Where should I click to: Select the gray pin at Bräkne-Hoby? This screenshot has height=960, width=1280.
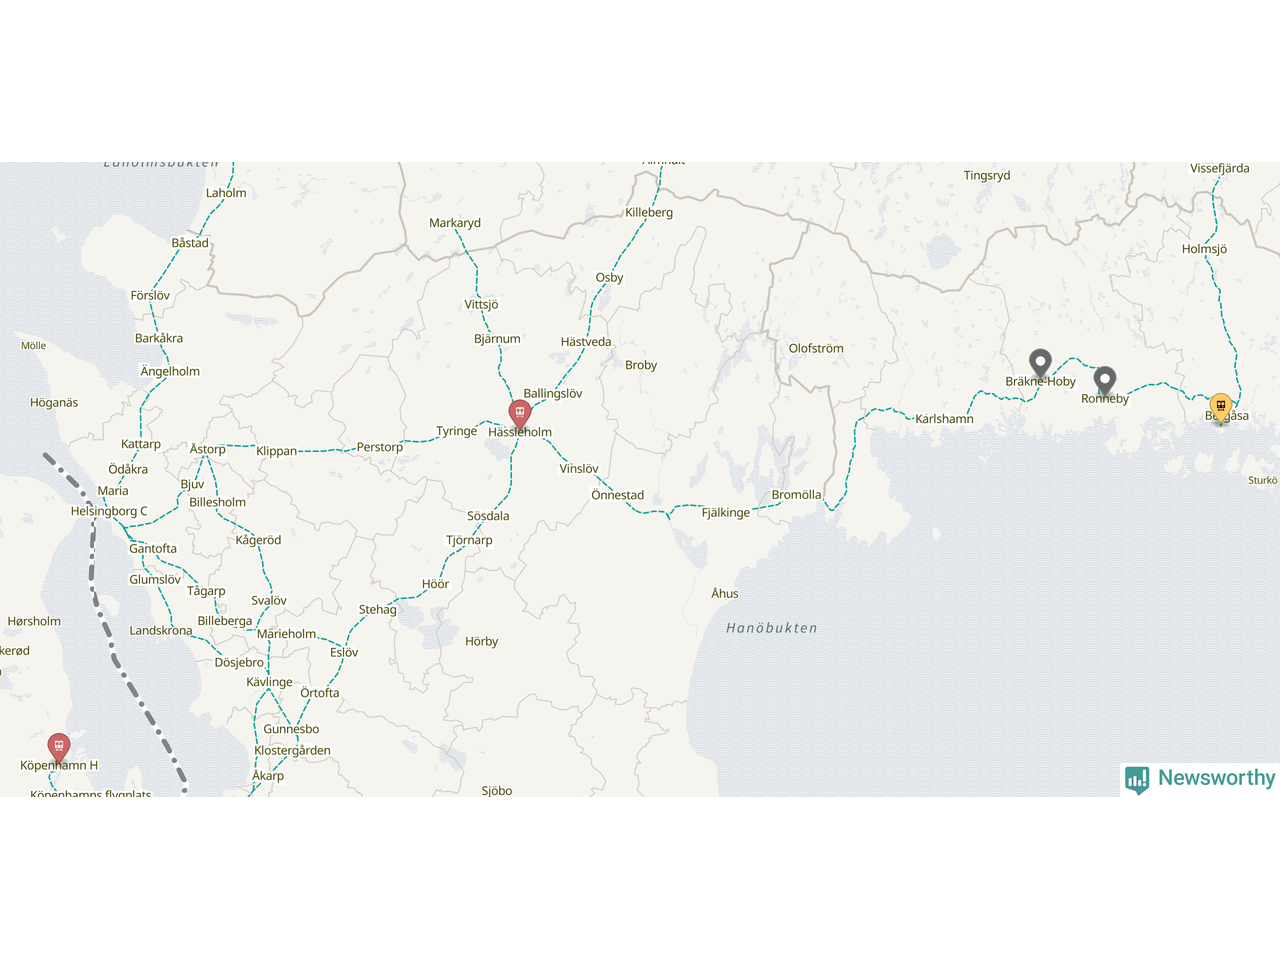click(x=1040, y=364)
